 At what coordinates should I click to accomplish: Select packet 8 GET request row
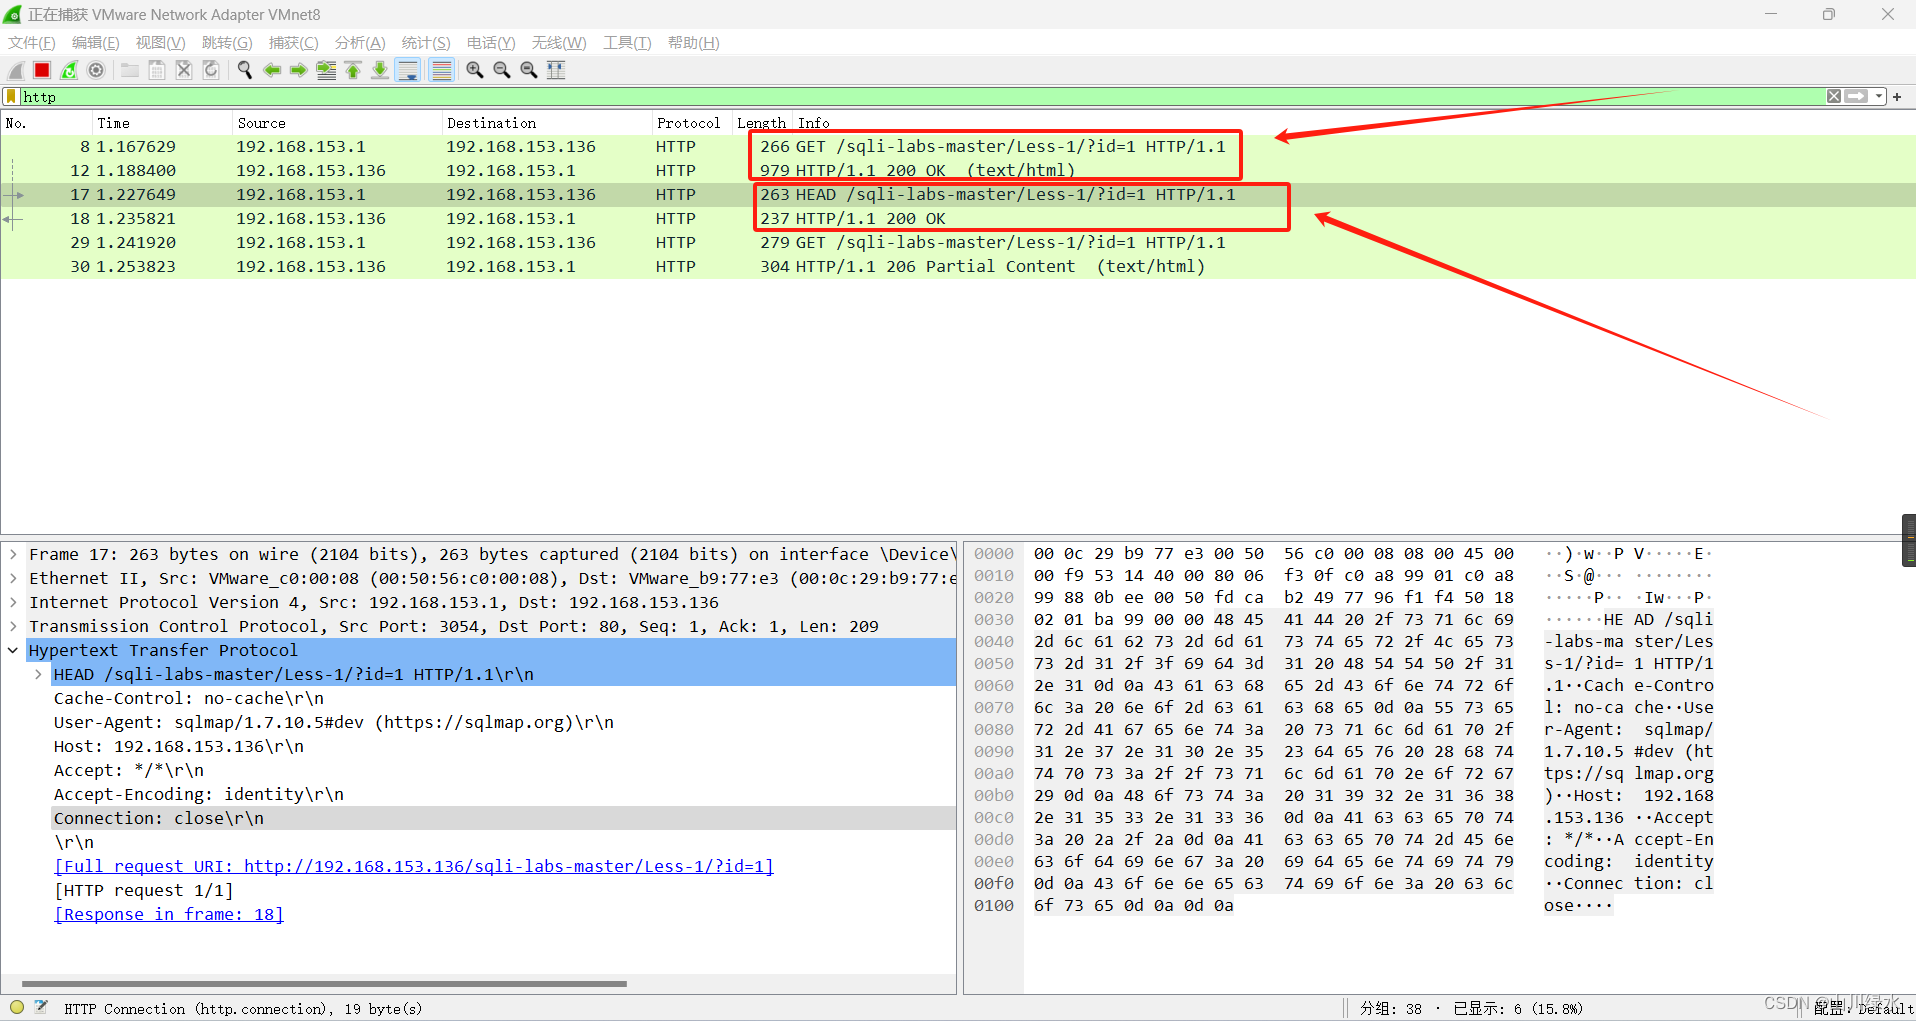coord(958,146)
